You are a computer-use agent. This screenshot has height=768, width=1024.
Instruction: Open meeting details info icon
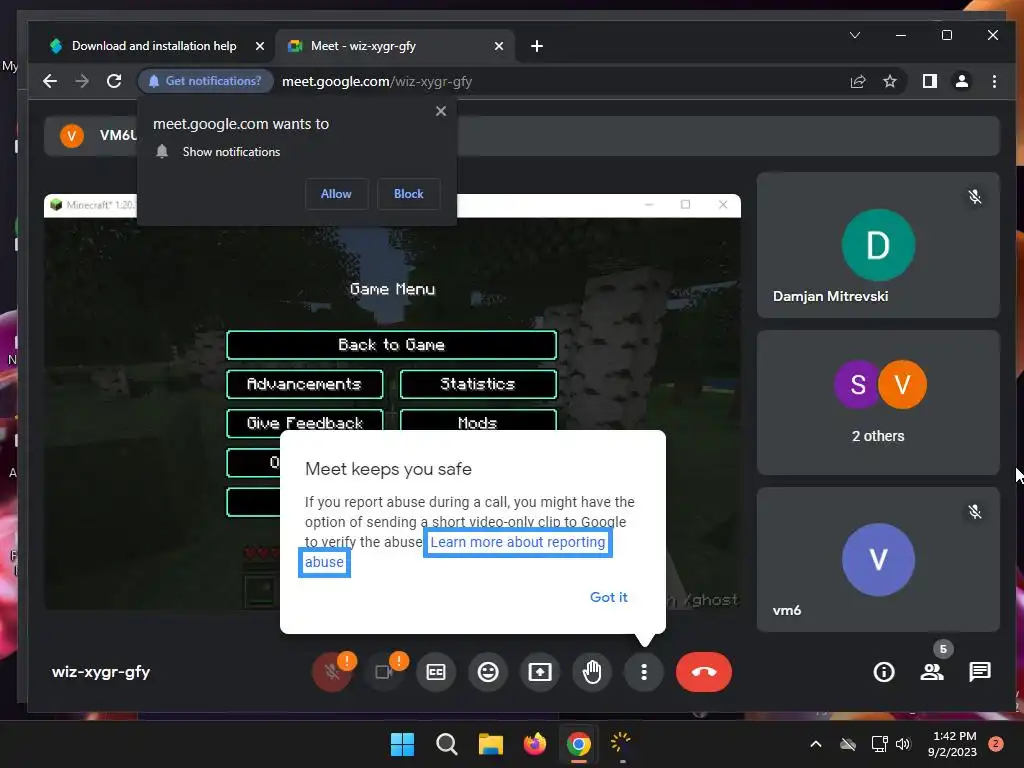coord(884,671)
